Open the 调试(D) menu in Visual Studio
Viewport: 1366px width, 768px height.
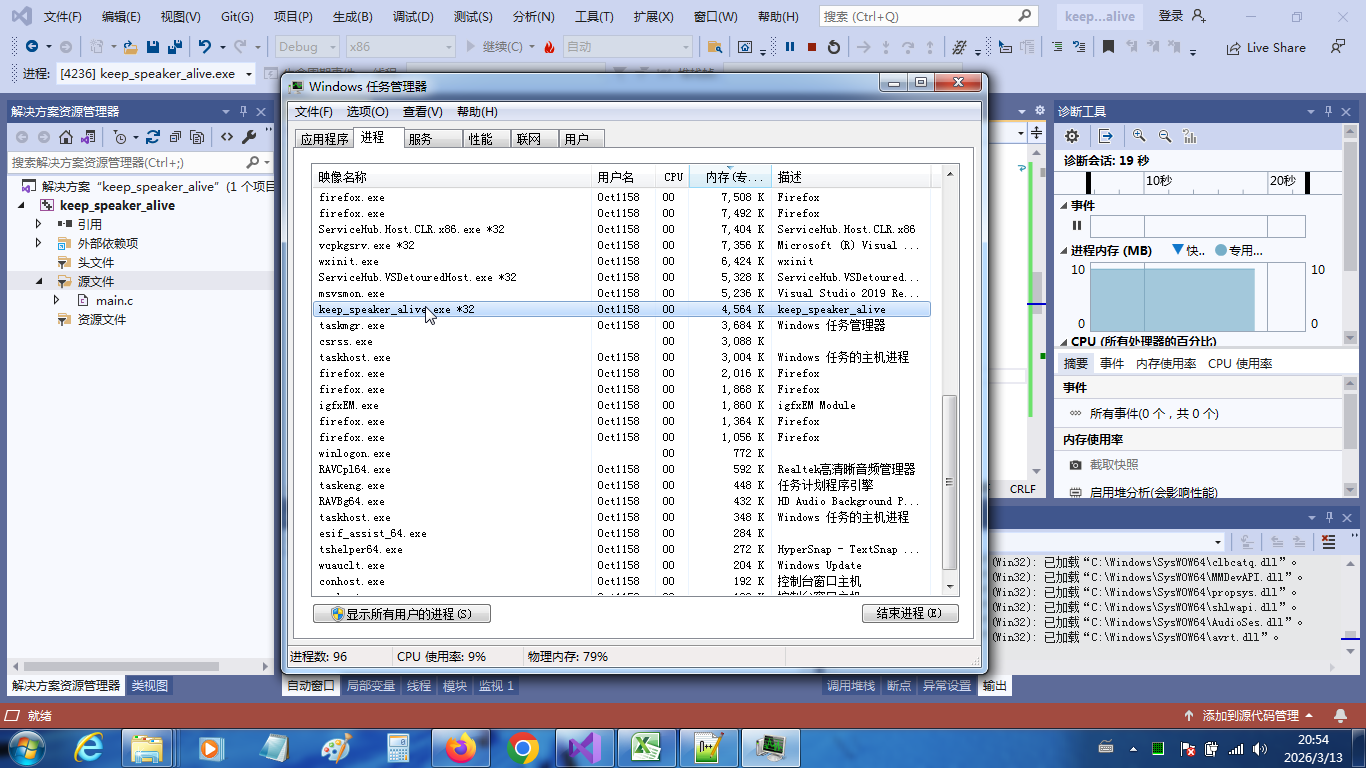(413, 17)
